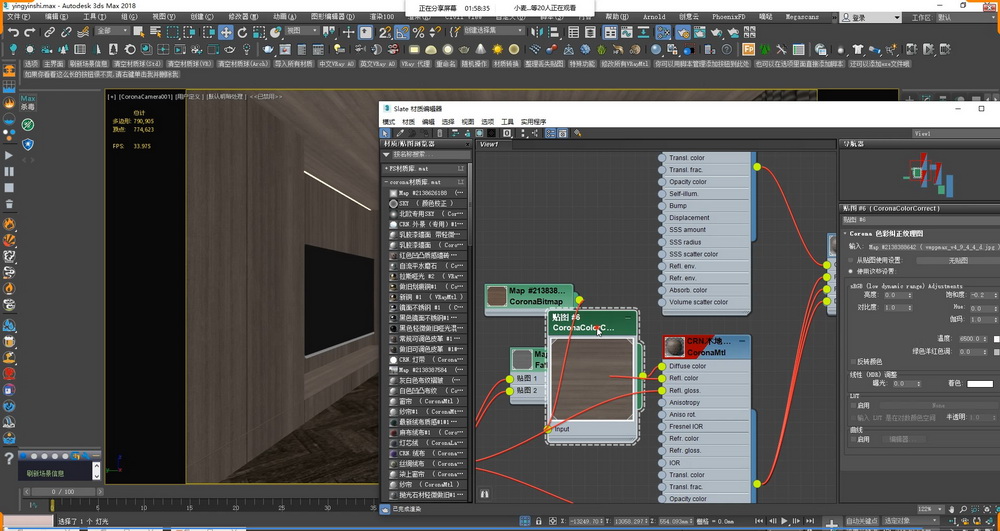The height and width of the screenshot is (531, 1000).
Task: Click the T-shirt icon in second toolbar
Action: coord(858,49)
